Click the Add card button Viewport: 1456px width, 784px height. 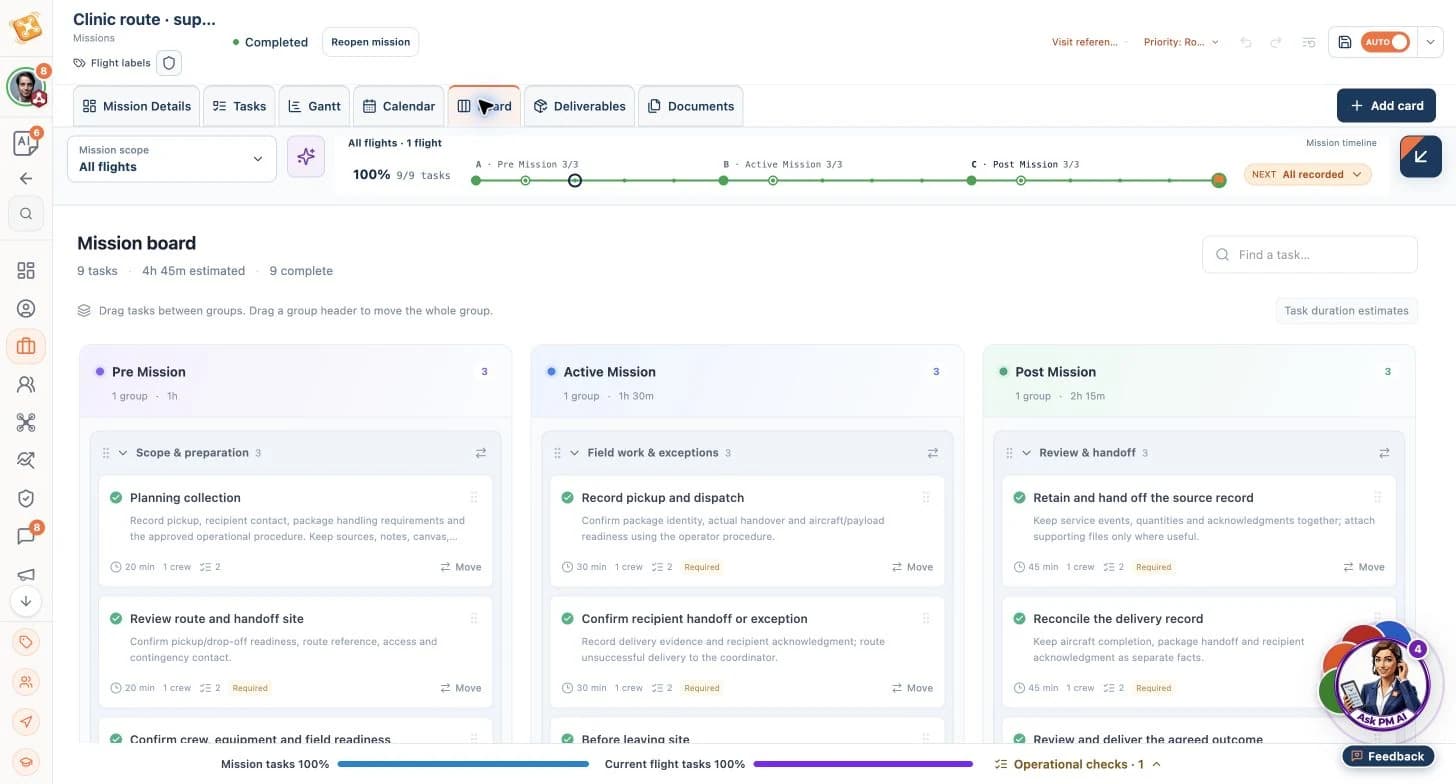(1386, 106)
